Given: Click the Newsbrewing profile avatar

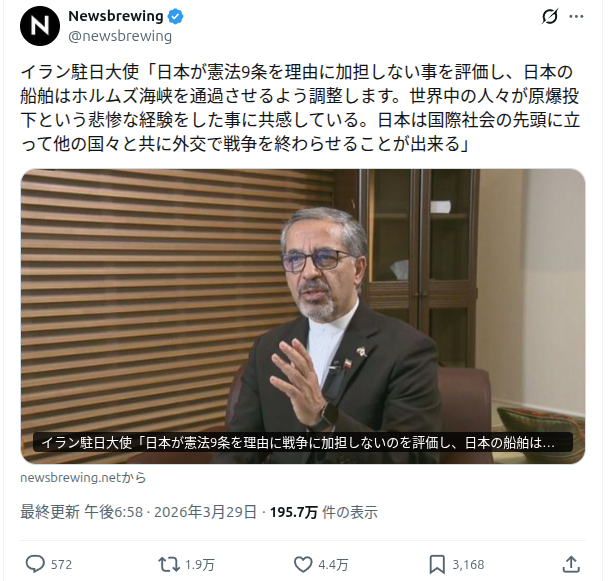Looking at the screenshot, I should 40,26.
